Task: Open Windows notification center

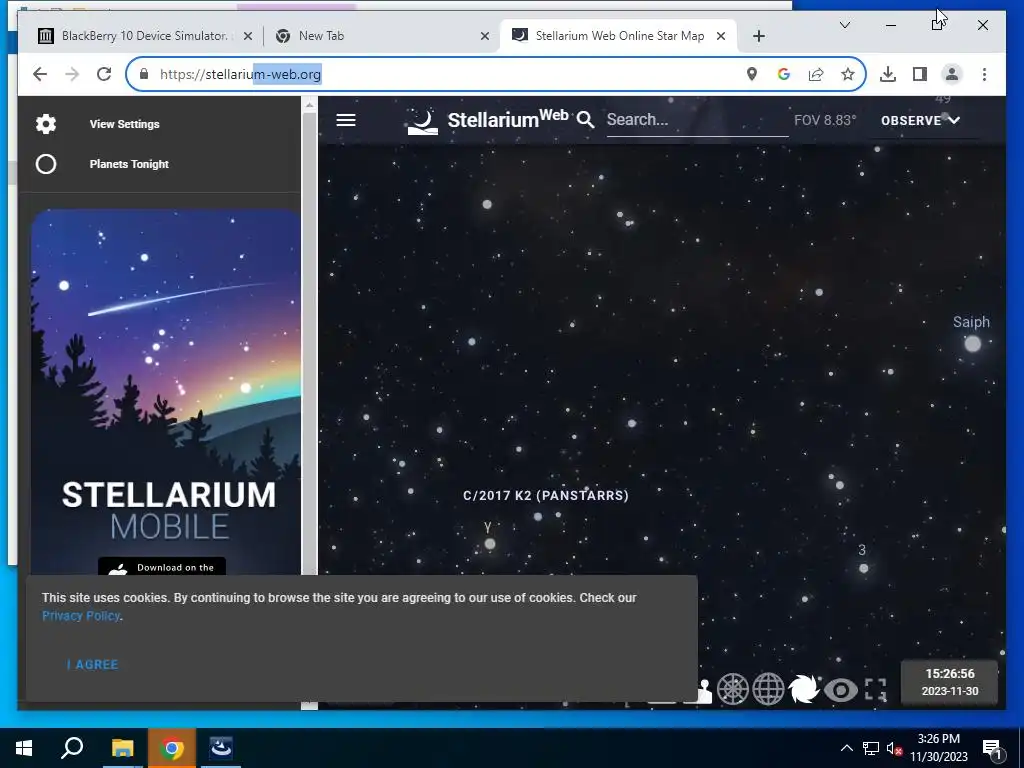Action: click(991, 748)
